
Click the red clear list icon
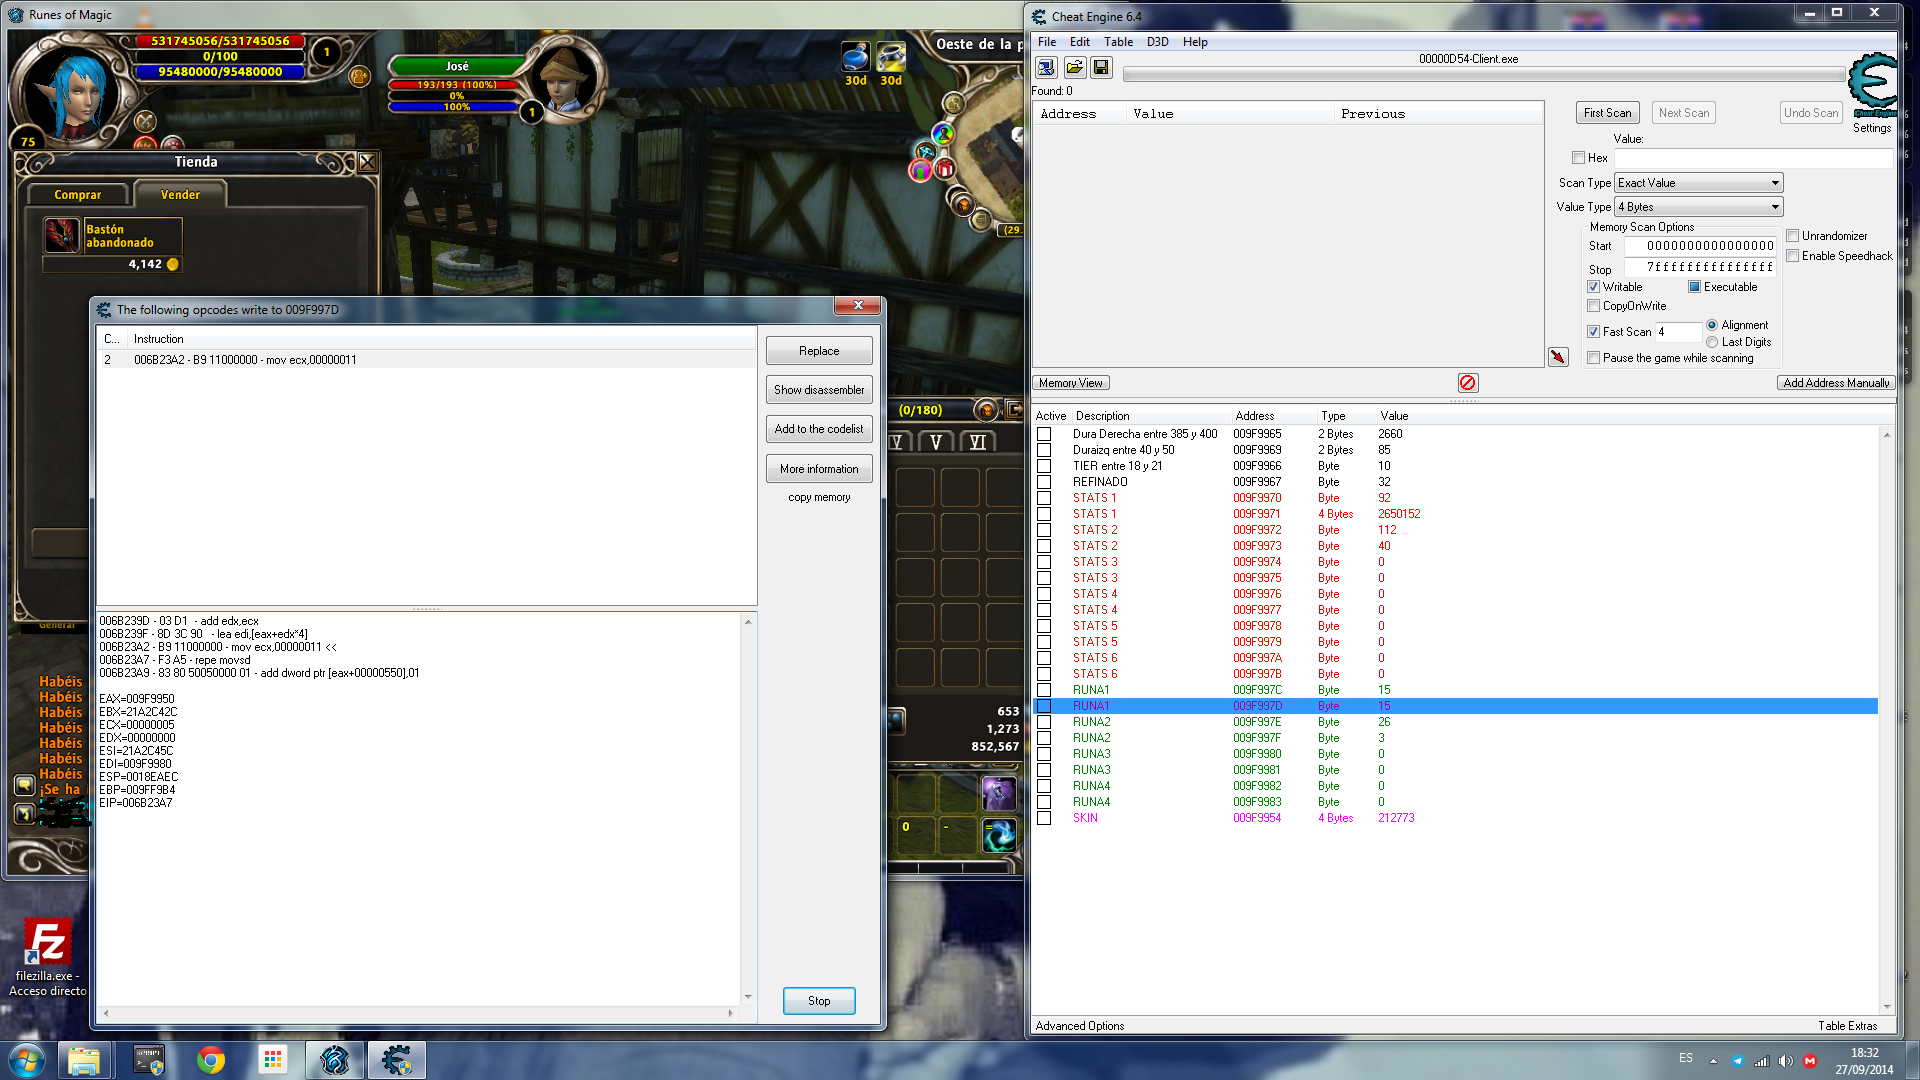click(x=1467, y=383)
